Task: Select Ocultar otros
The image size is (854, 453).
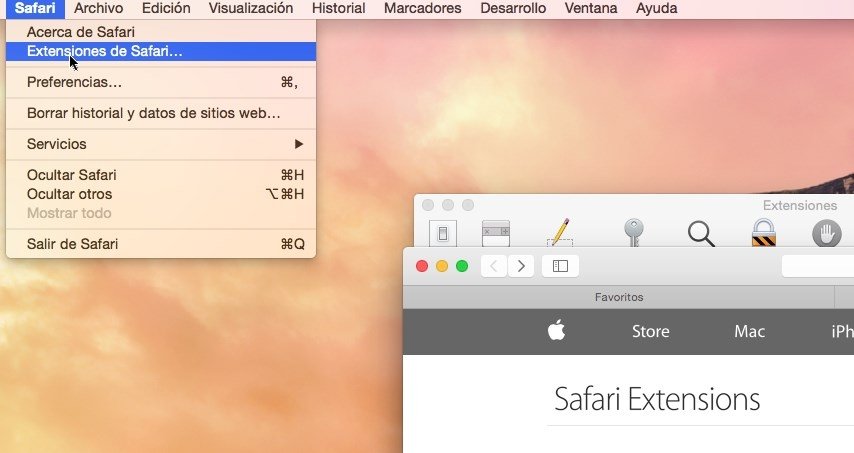Action: click(x=161, y=194)
